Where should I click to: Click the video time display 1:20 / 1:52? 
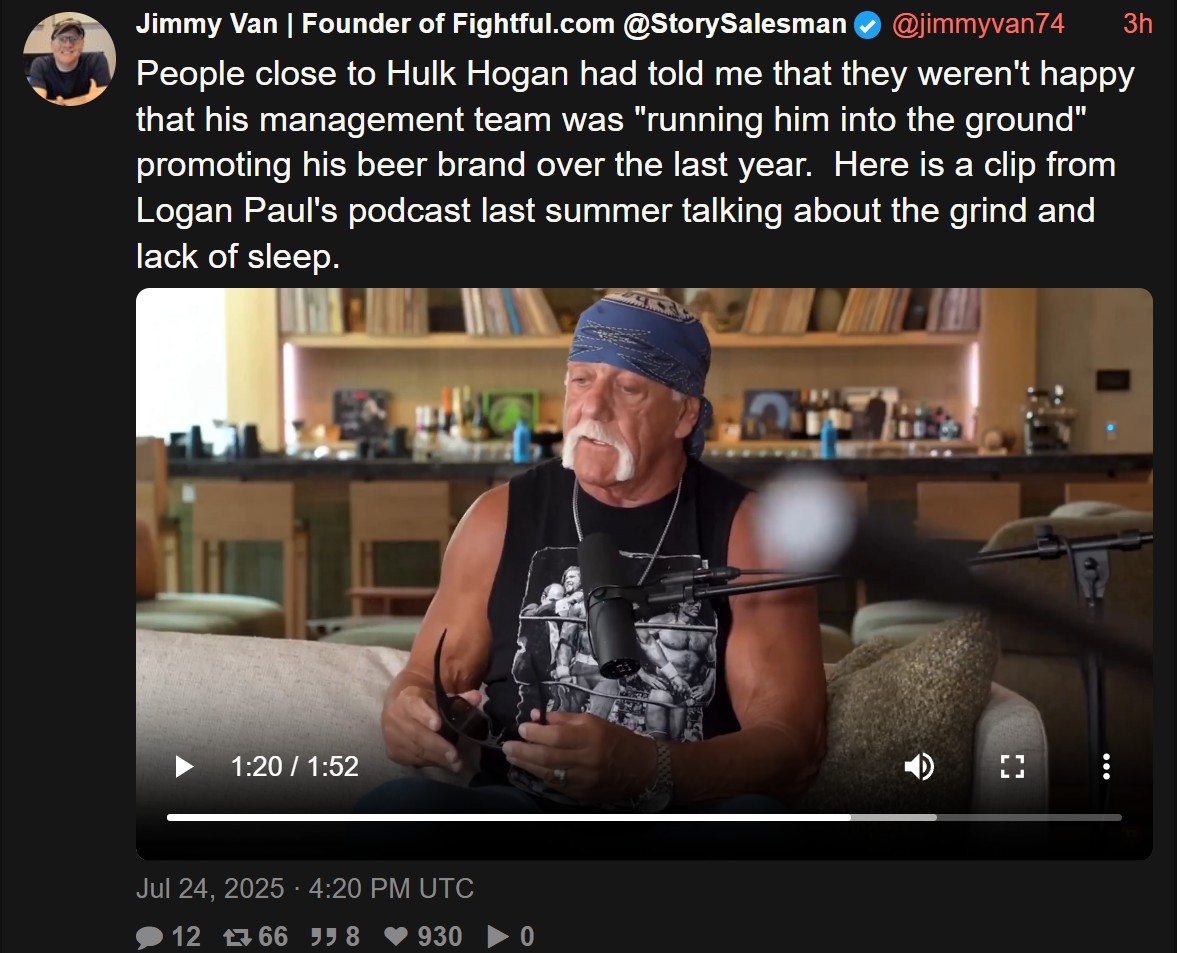coord(294,767)
